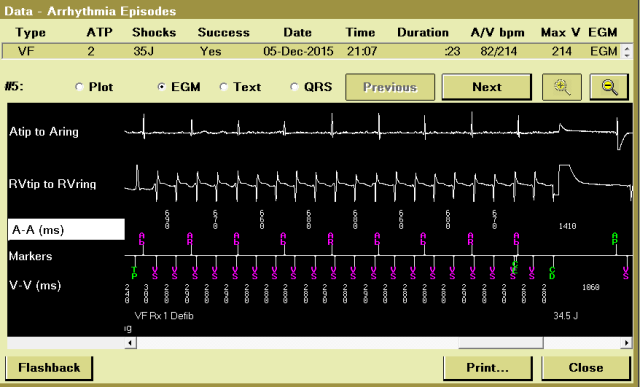Click the horizontal scrollbar thumb
The width and height of the screenshot is (640, 387).
[501, 343]
